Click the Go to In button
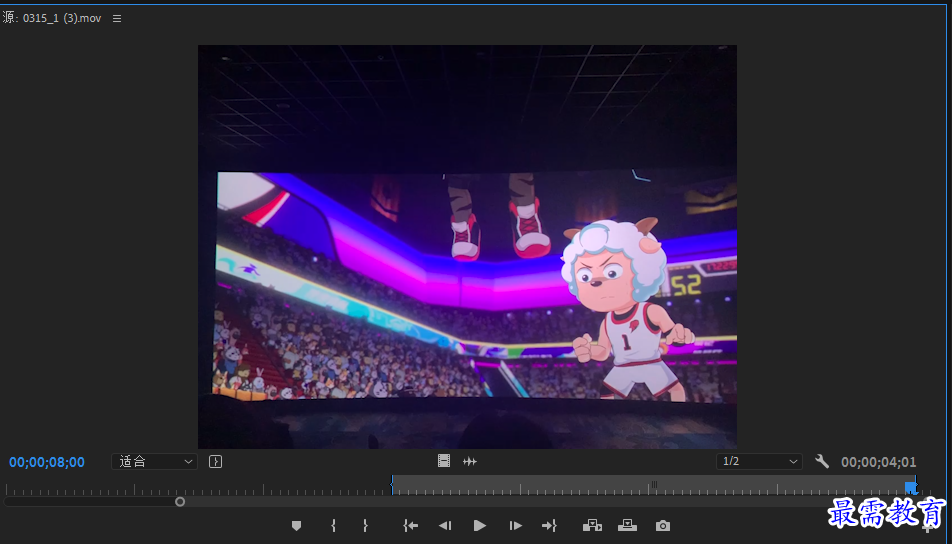The height and width of the screenshot is (544, 952). click(410, 526)
